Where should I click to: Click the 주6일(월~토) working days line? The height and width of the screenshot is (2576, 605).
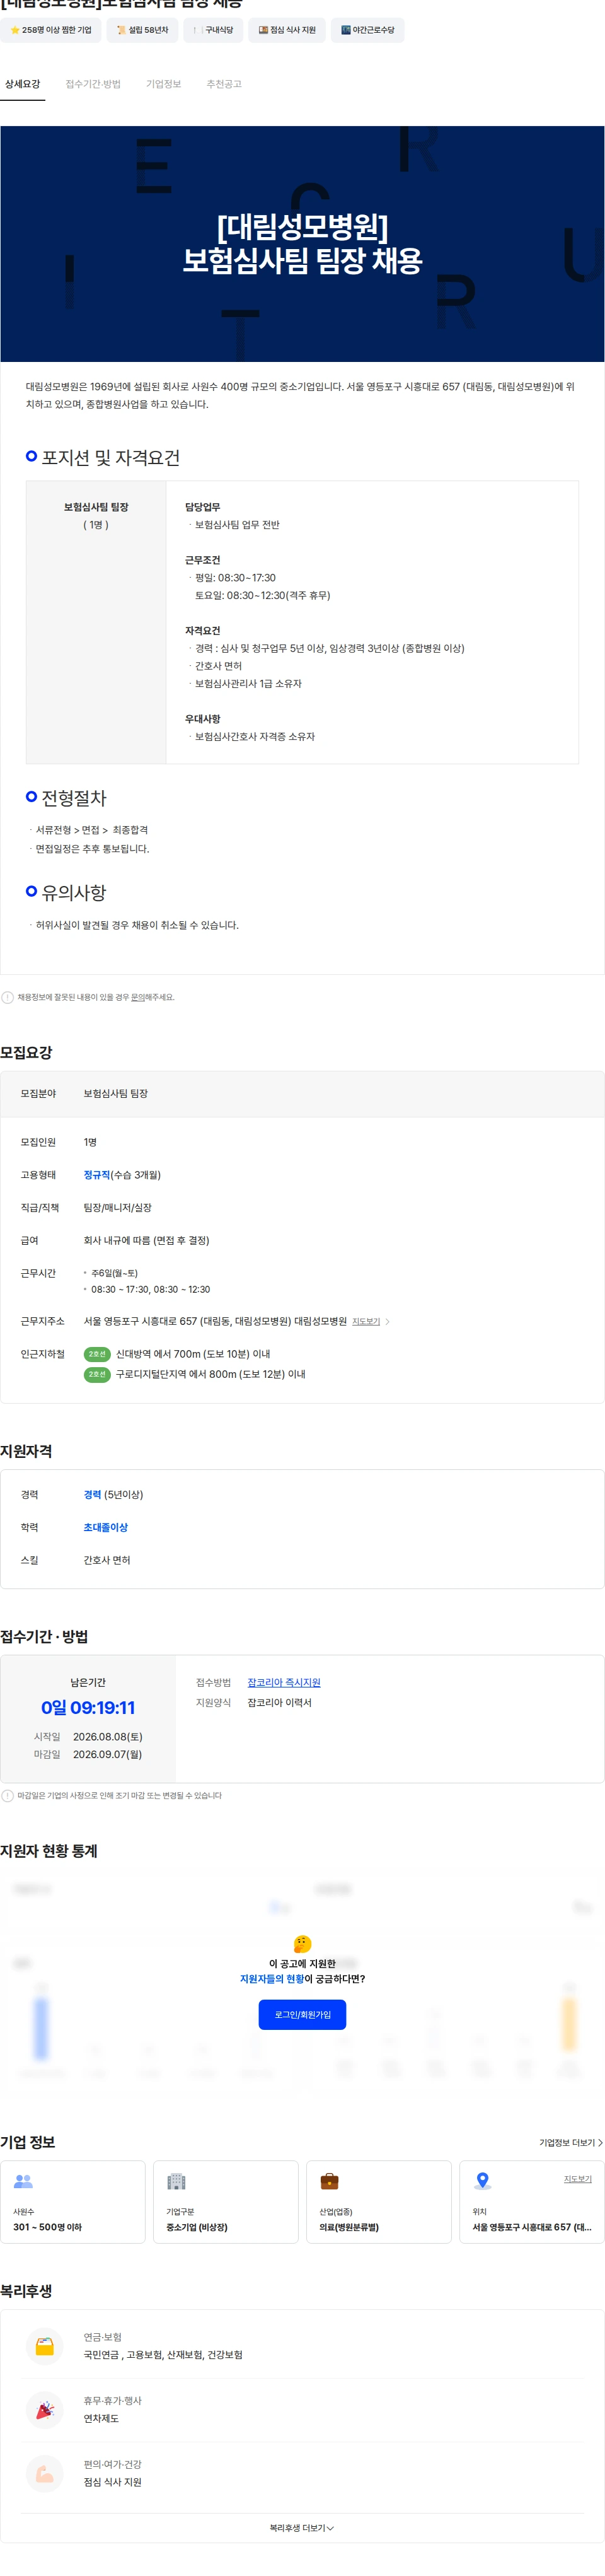pos(114,1273)
